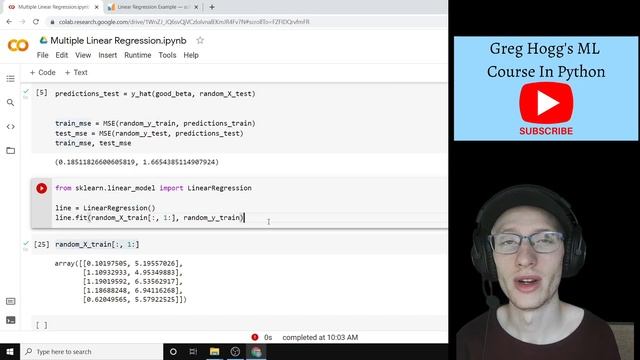The width and height of the screenshot is (640, 360).
Task: Open the Tools menu
Action: [167, 55]
